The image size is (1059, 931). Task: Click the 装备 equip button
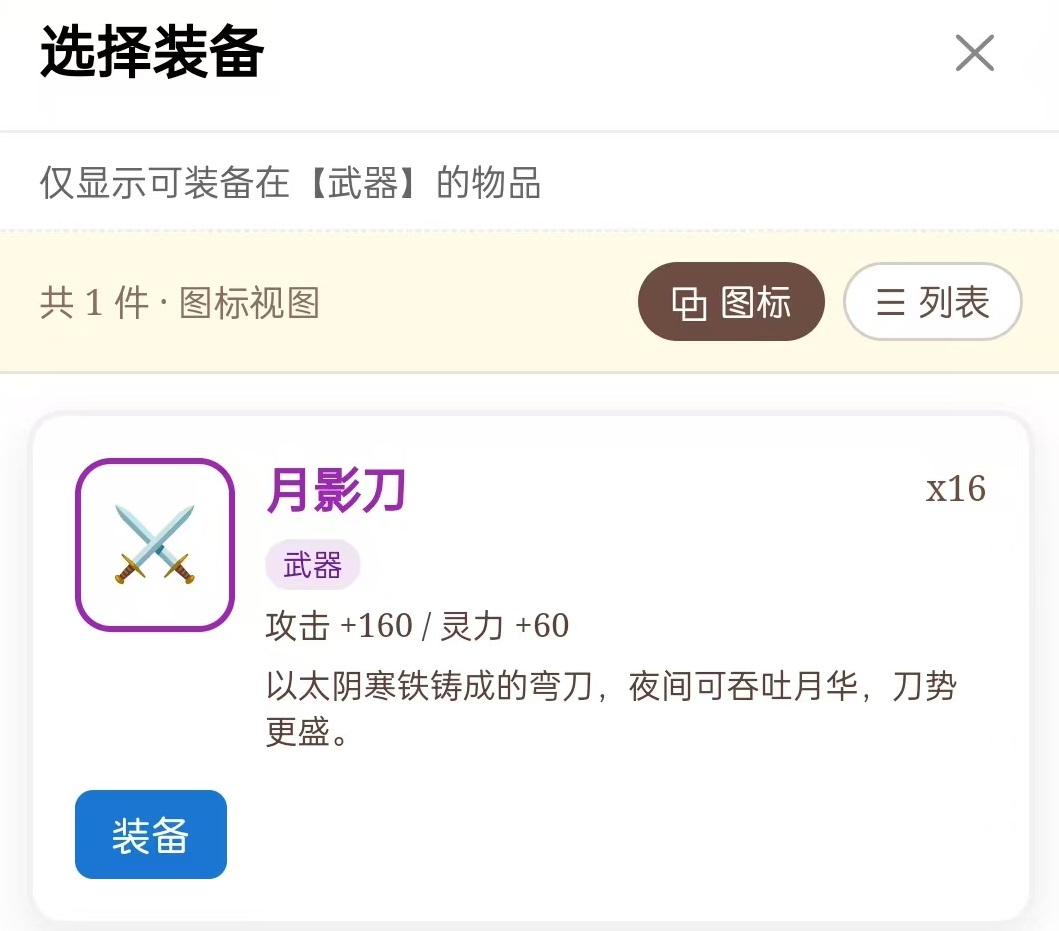point(150,835)
